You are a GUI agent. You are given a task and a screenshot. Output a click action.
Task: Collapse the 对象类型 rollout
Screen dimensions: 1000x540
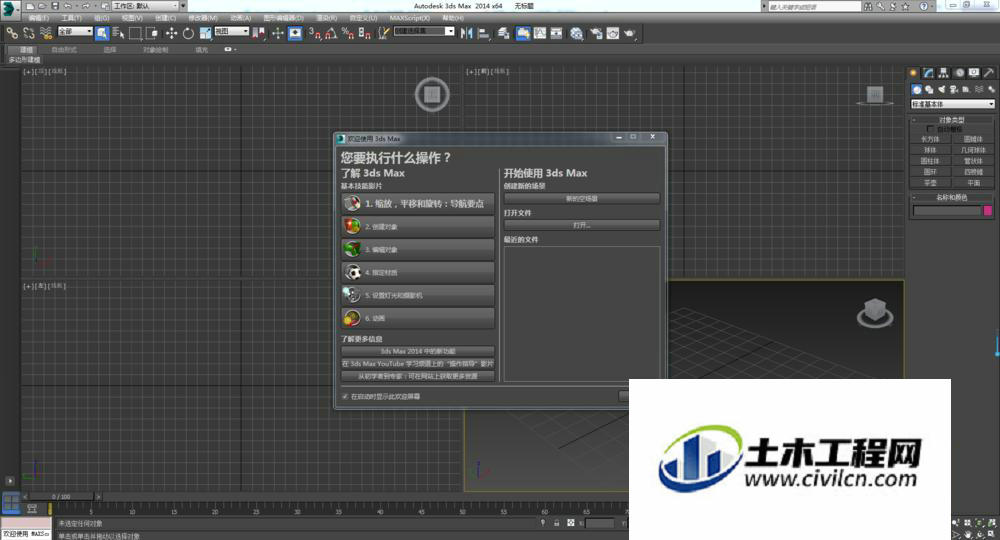[x=952, y=120]
